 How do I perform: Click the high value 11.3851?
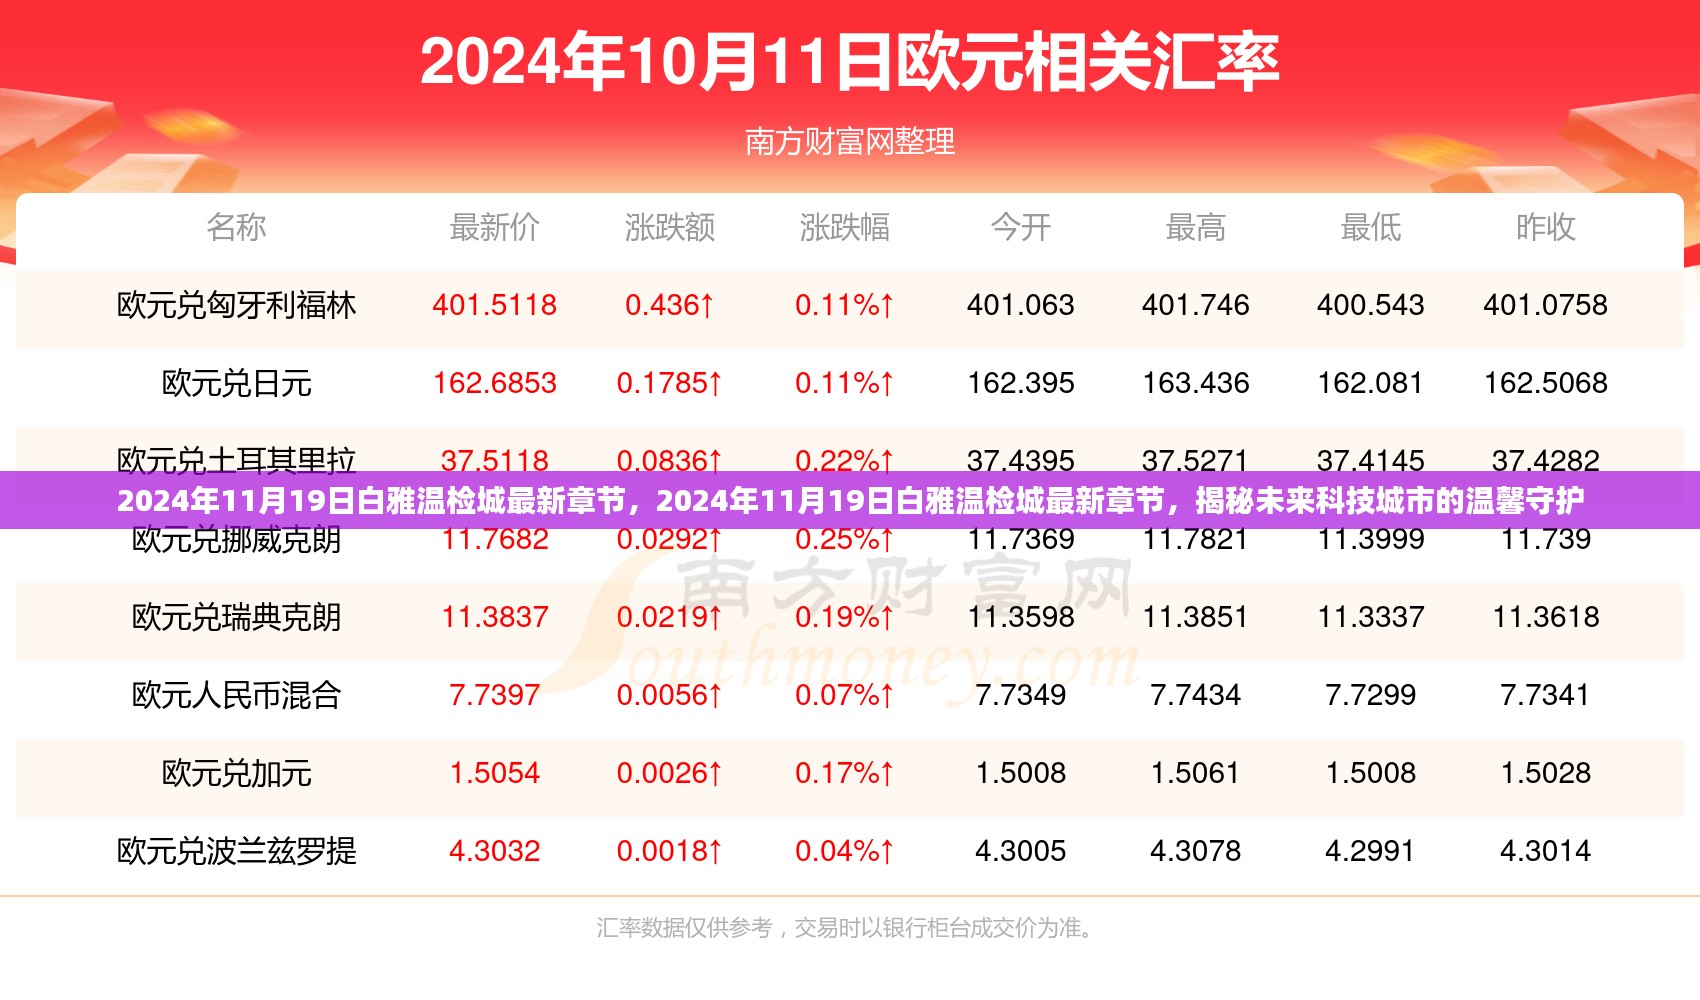[x=1195, y=617]
